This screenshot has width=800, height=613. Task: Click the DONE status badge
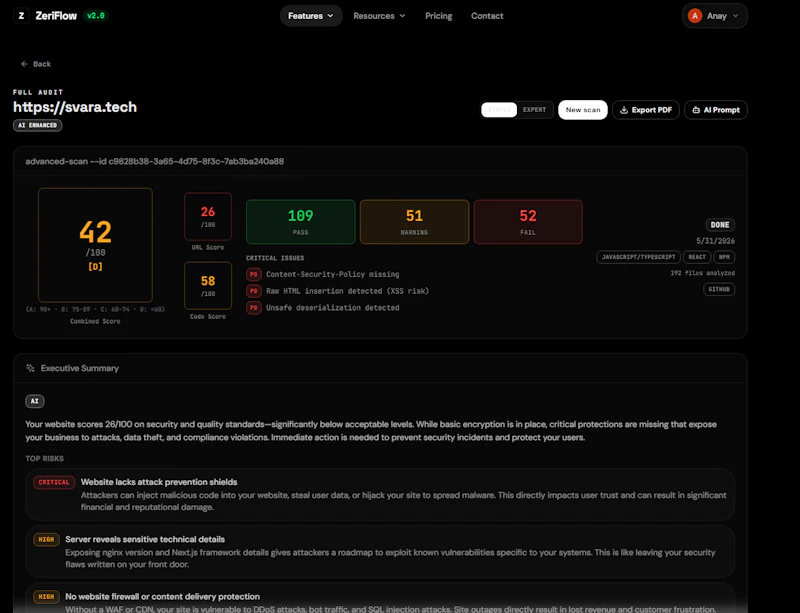[720, 225]
